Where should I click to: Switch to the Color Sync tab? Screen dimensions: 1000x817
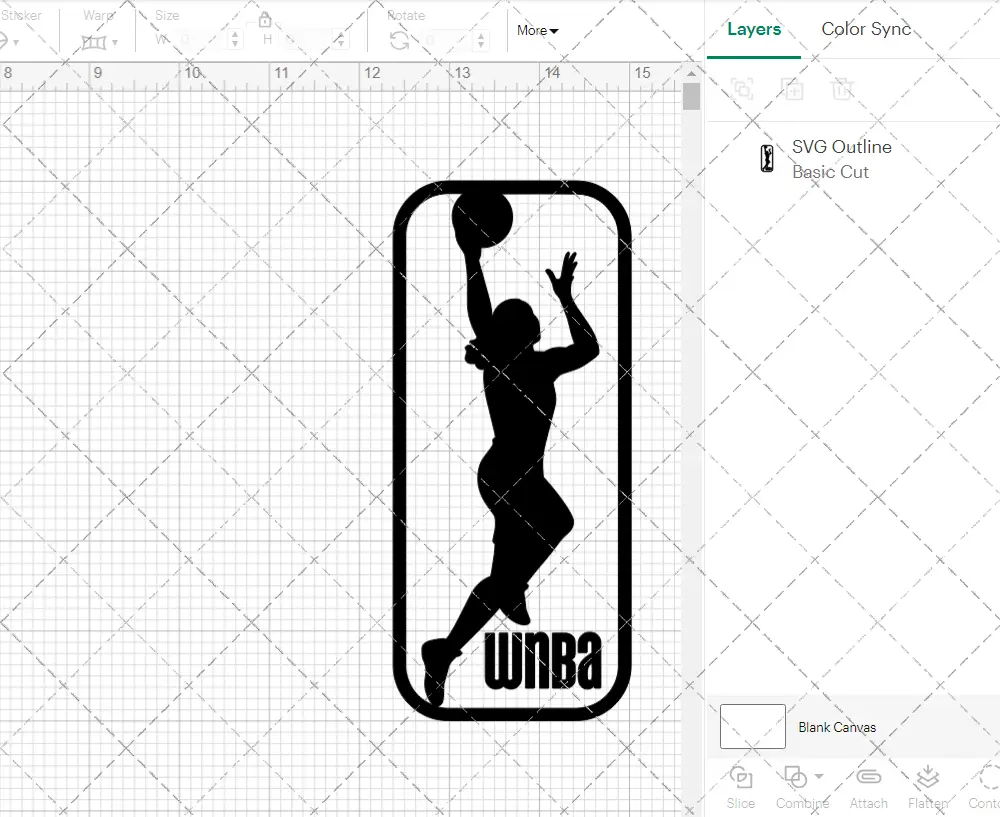click(866, 29)
